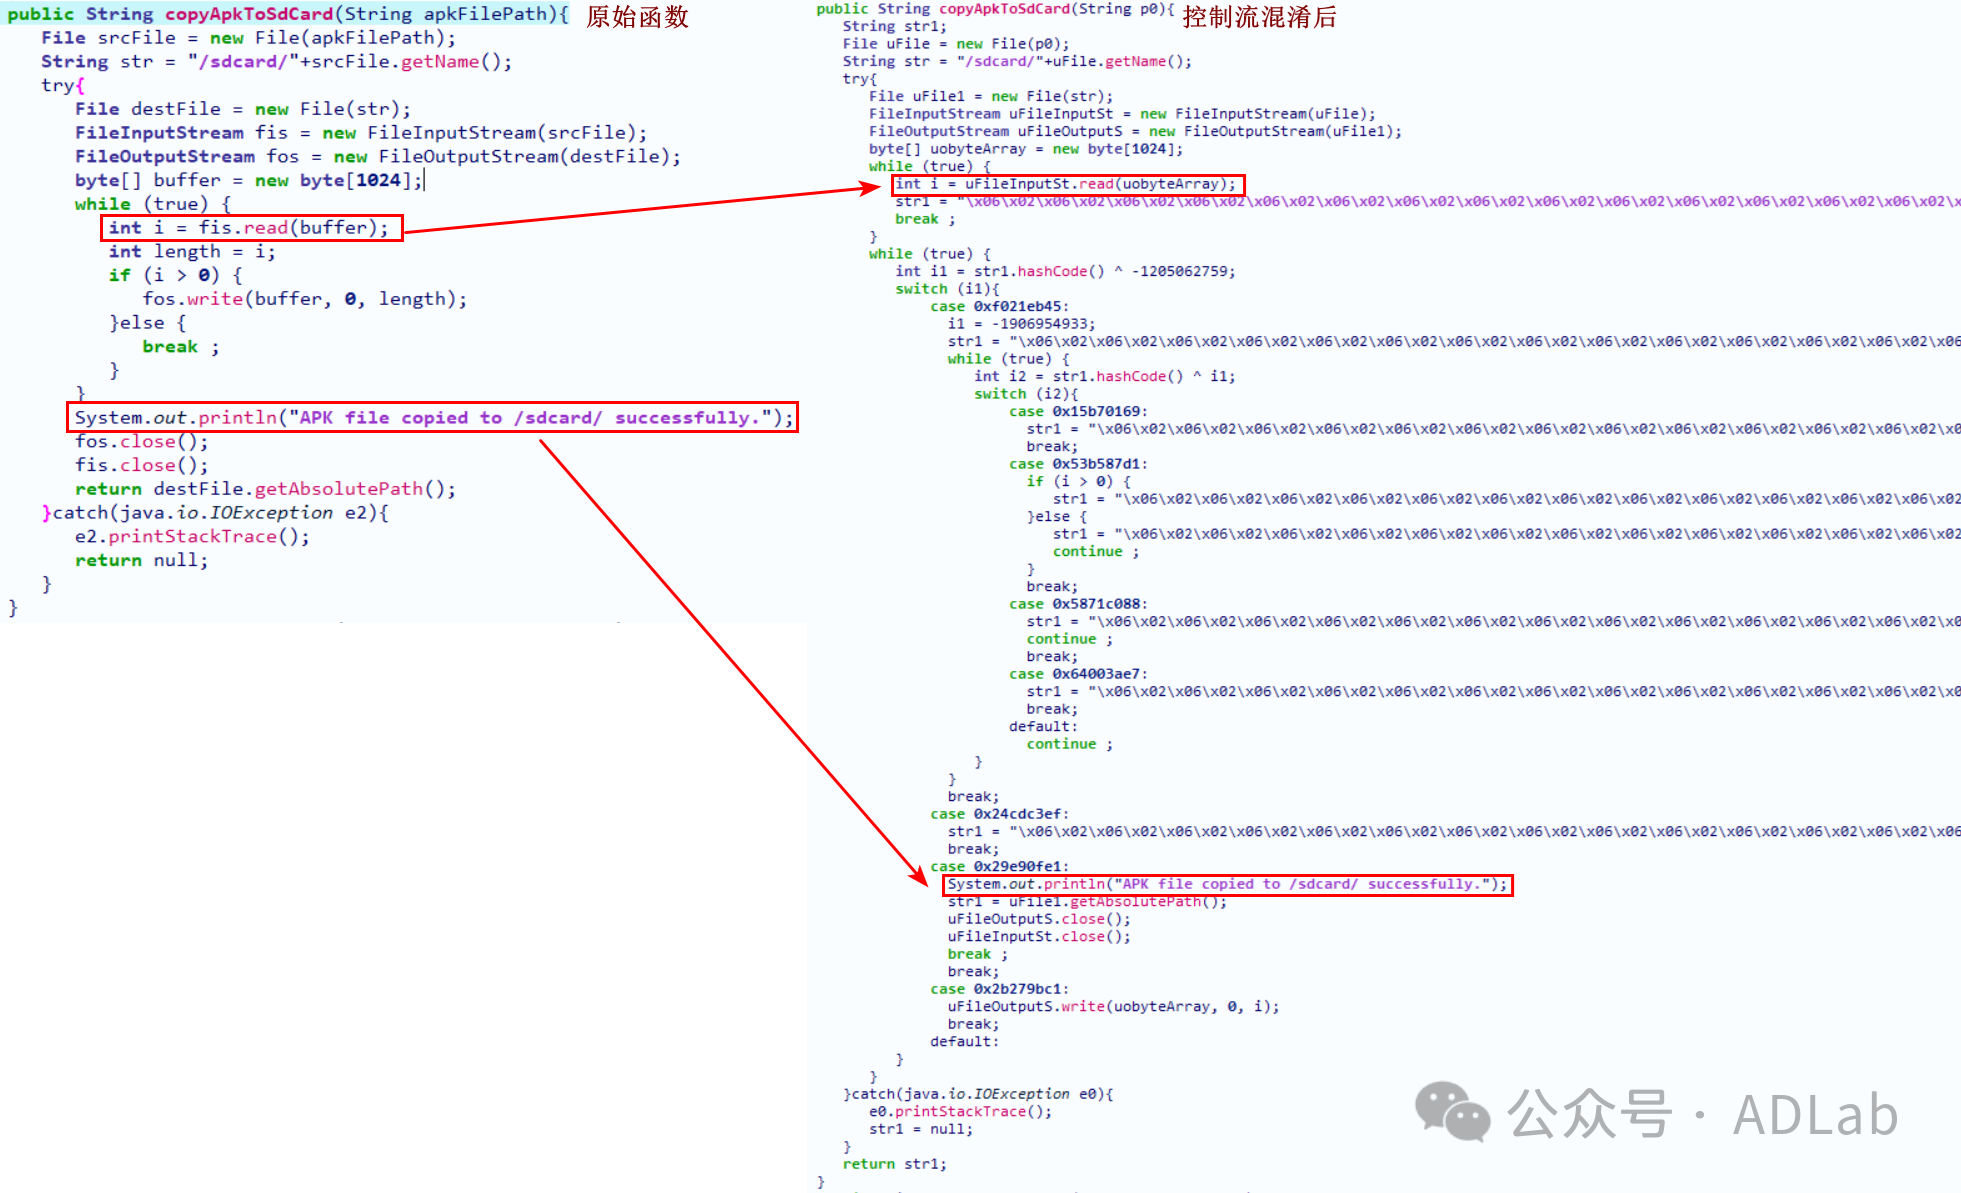Viewport: 1961px width, 1193px height.
Task: Click the boxed uFileInputSt.read(uobyteArray) line
Action: (1067, 184)
